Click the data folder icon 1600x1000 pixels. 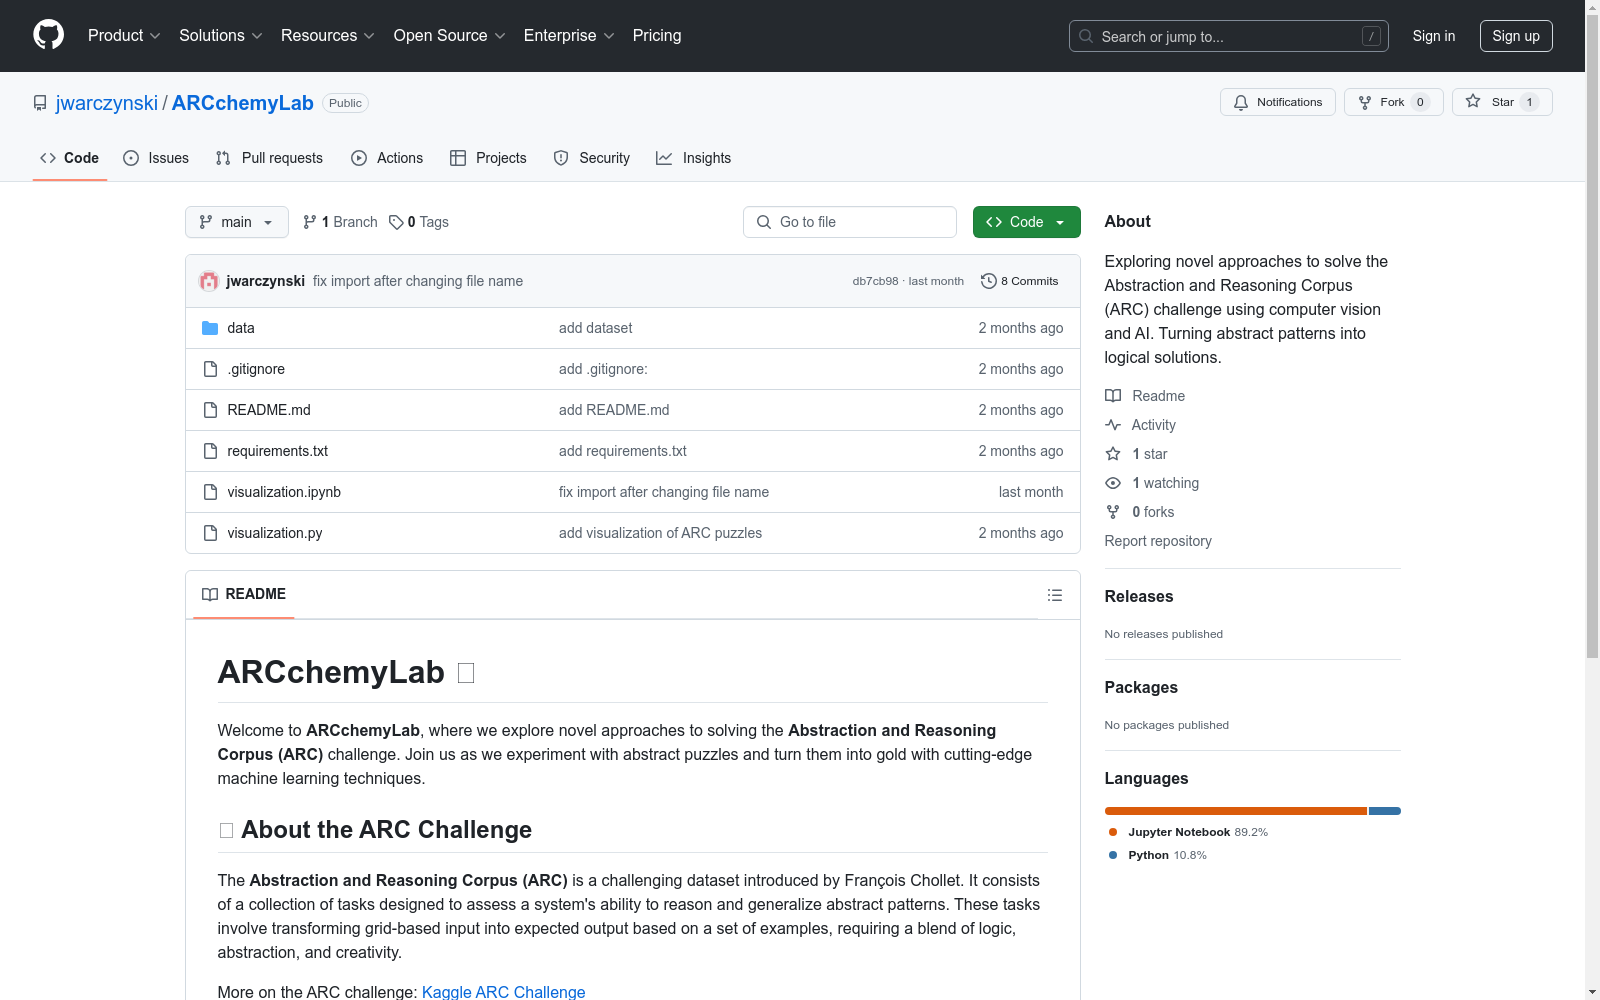click(x=210, y=328)
